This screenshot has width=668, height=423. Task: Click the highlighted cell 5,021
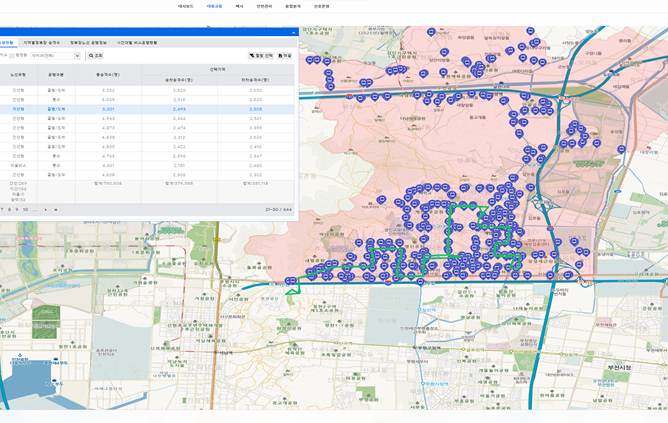pyautogui.click(x=108, y=109)
